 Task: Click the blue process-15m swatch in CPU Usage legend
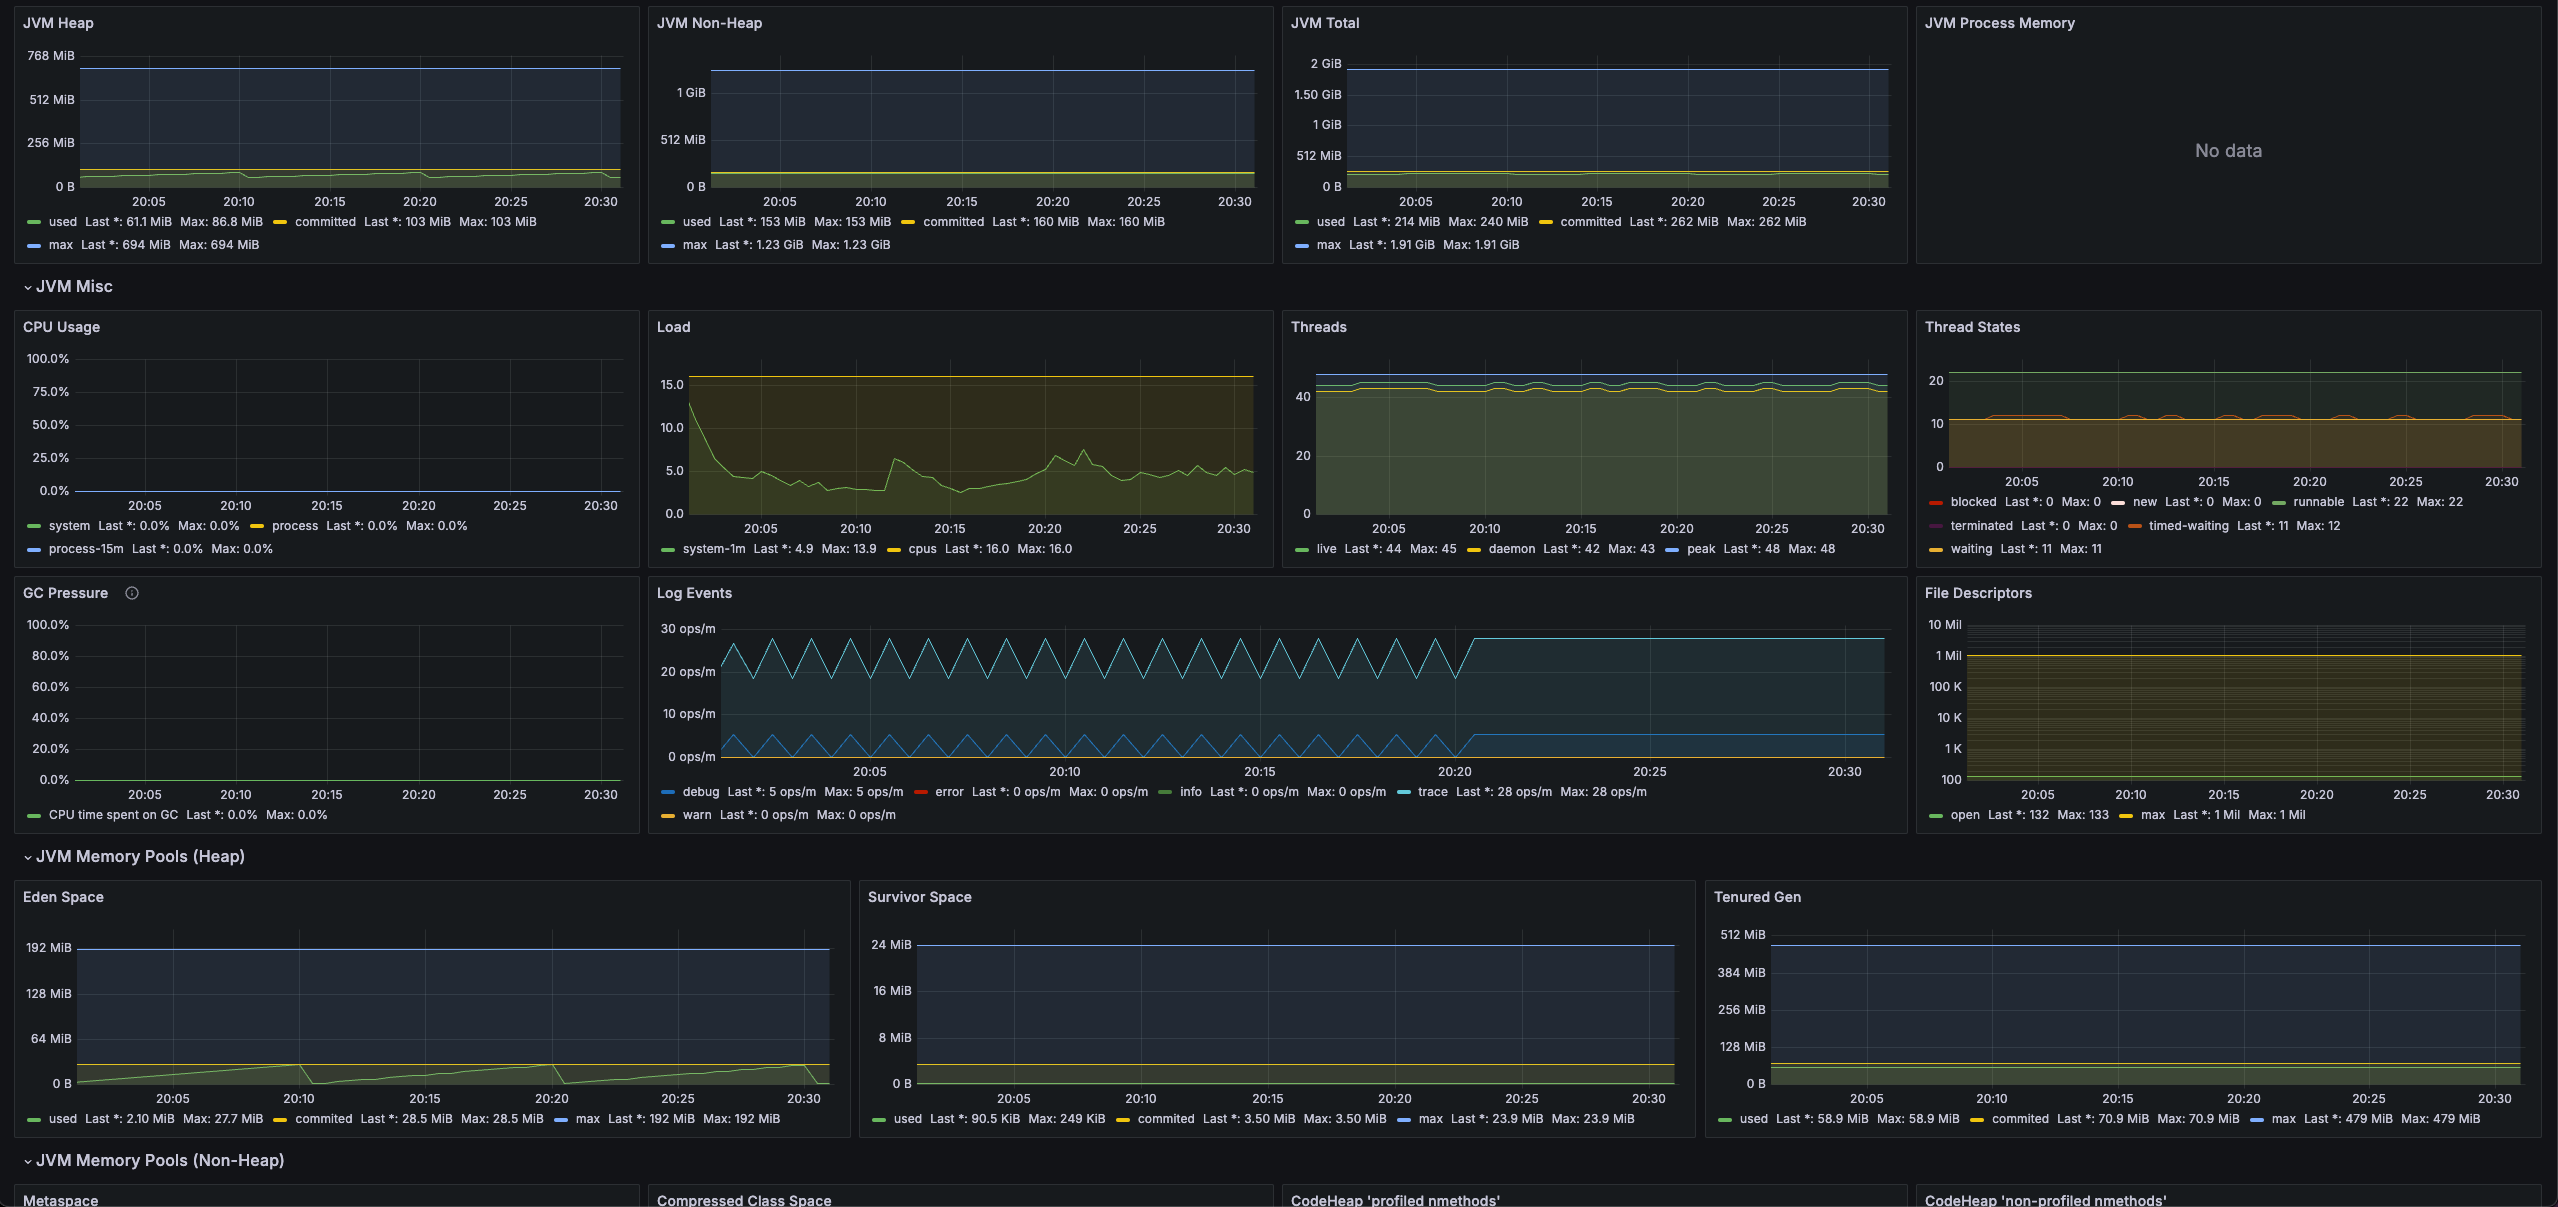click(34, 549)
